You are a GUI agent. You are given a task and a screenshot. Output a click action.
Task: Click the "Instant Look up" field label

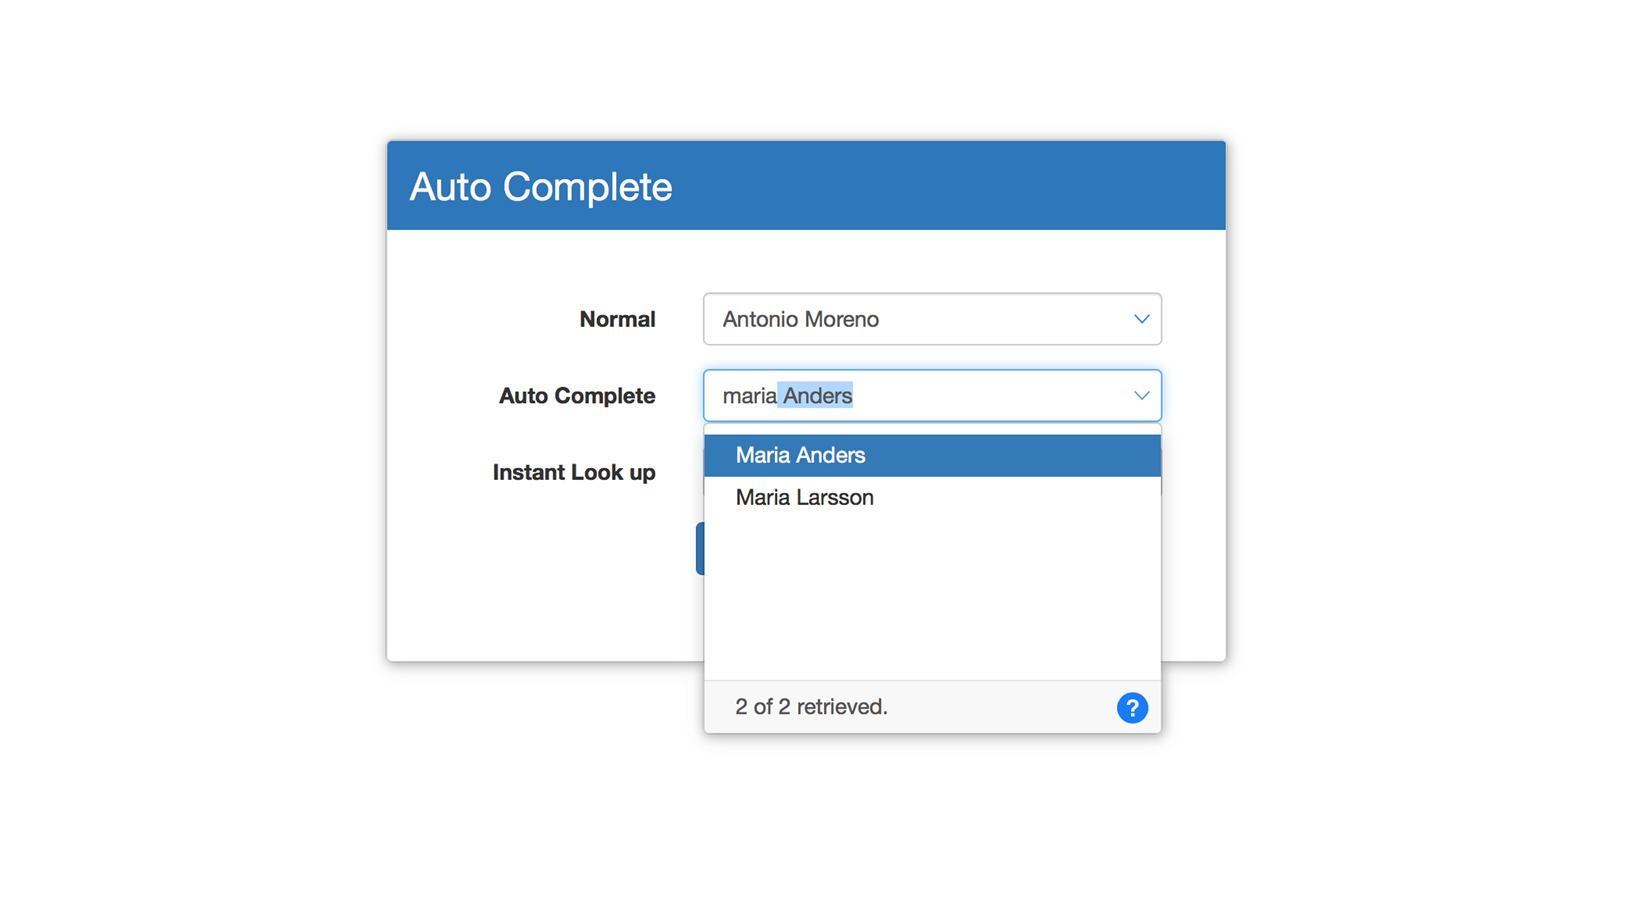pos(574,472)
